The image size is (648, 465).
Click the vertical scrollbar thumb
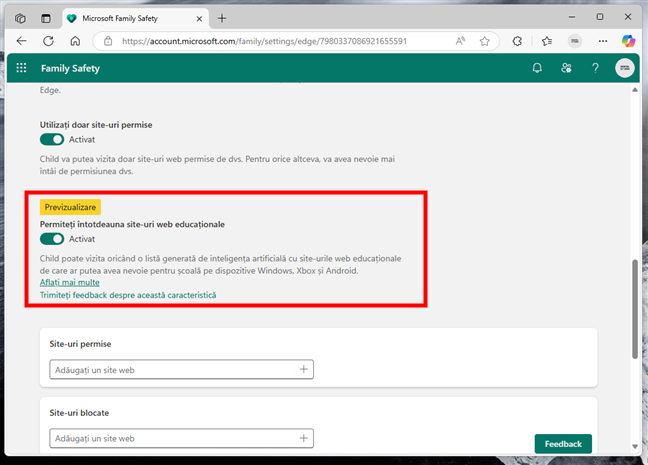coord(635,309)
